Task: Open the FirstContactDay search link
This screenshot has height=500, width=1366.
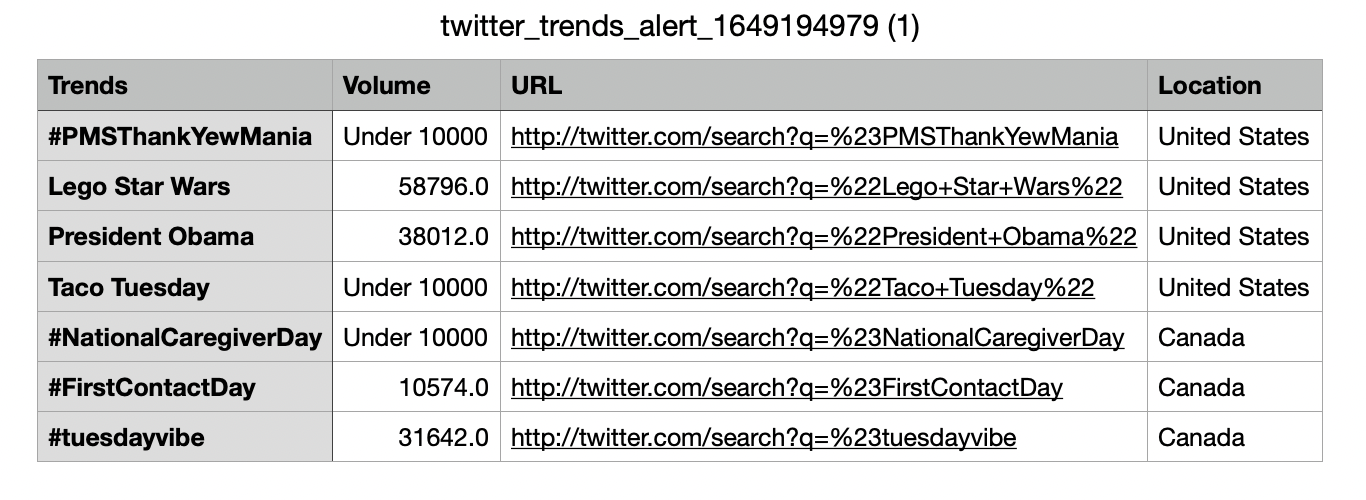Action: (x=787, y=387)
